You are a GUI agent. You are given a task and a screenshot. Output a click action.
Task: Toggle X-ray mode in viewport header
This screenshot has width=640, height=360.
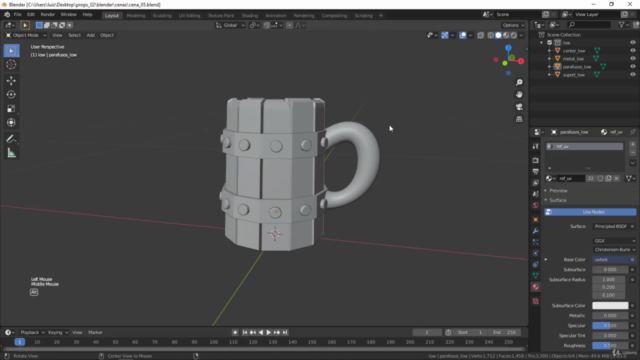pyautogui.click(x=480, y=36)
